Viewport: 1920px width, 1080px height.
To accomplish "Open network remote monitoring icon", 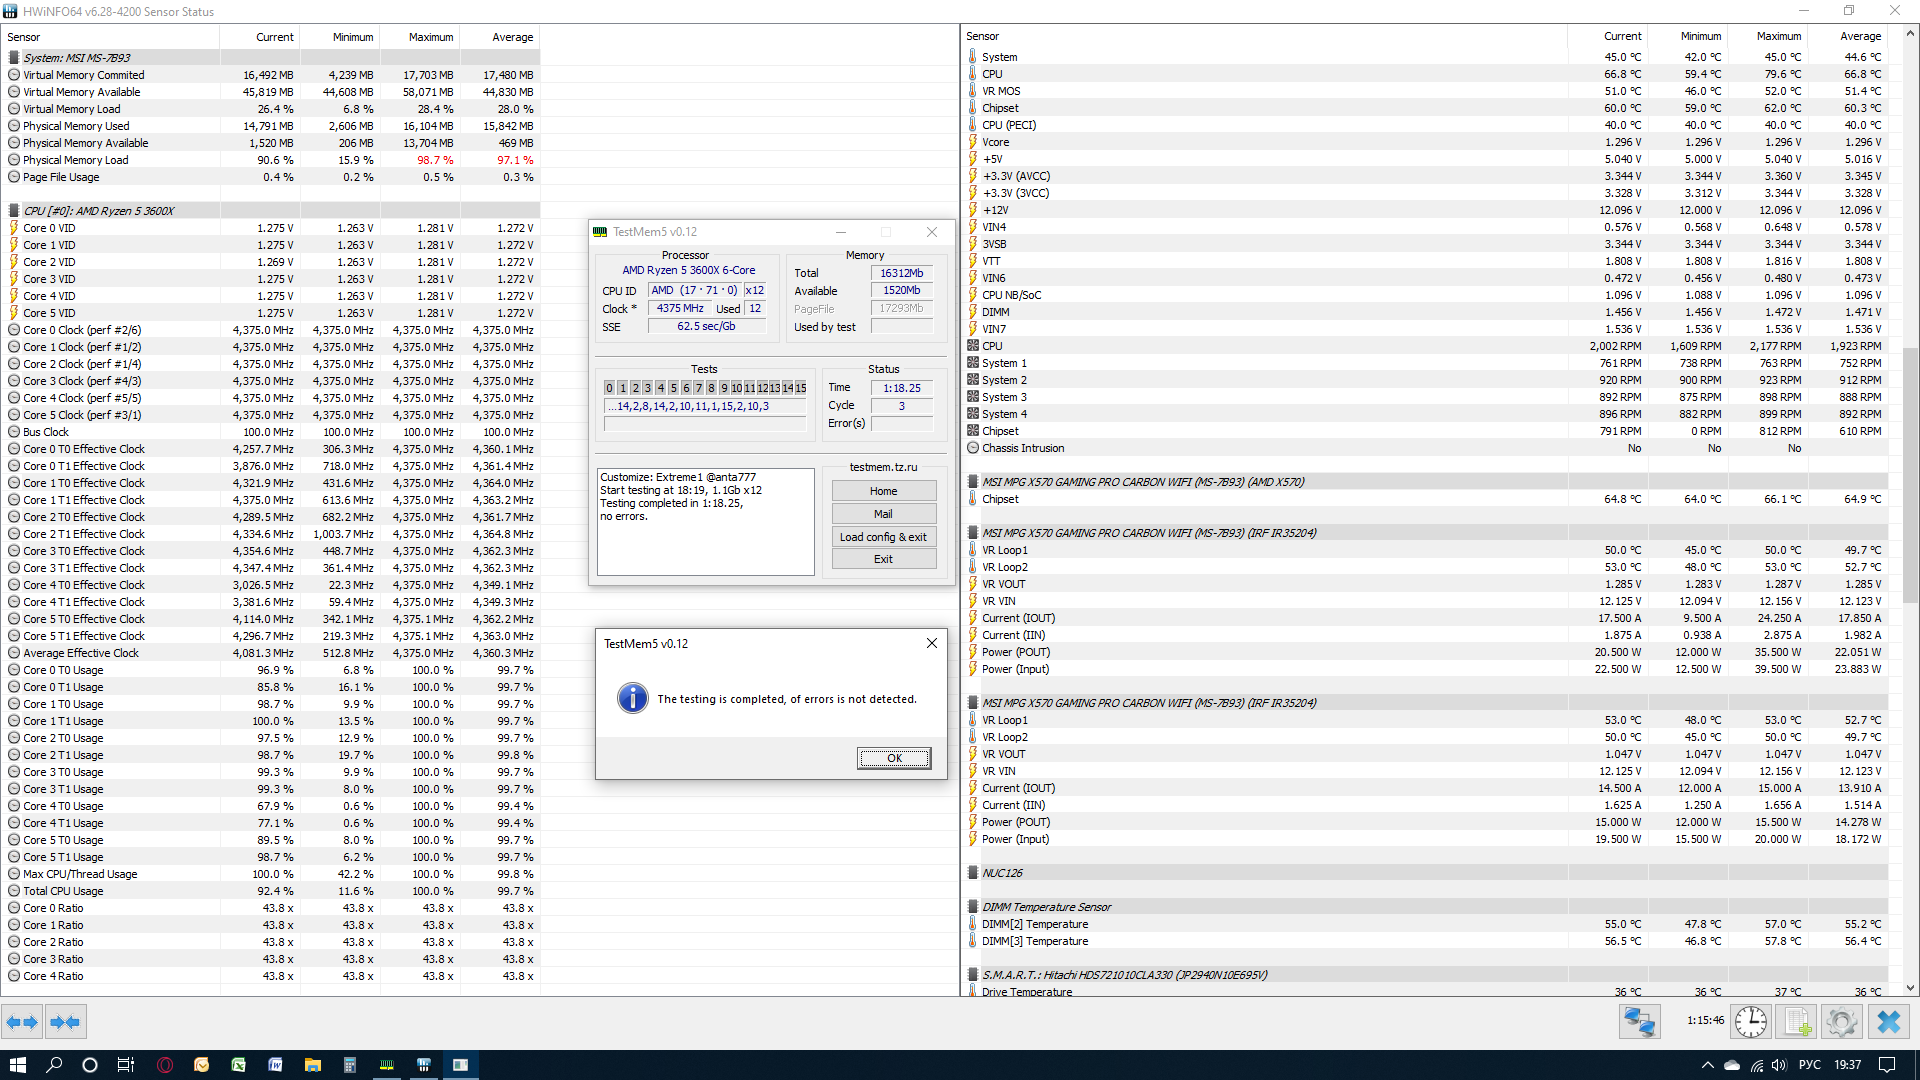I will (x=1640, y=1022).
